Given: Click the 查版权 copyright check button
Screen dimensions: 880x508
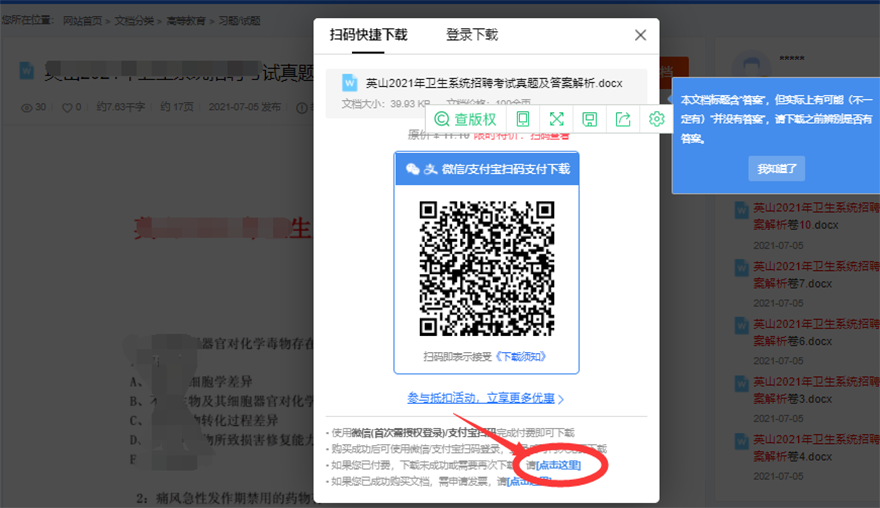Looking at the screenshot, I should click(465, 119).
